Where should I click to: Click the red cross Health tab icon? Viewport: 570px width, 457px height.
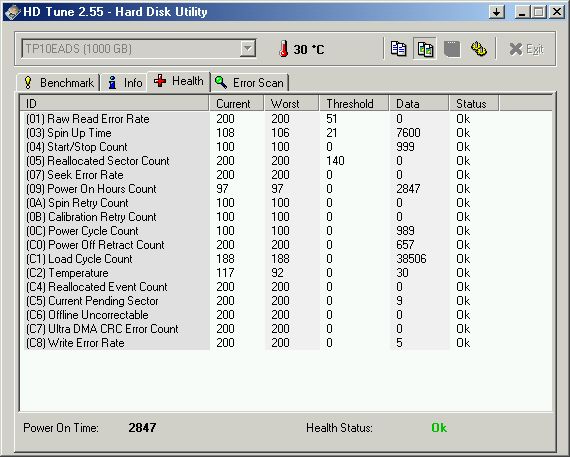click(x=160, y=80)
